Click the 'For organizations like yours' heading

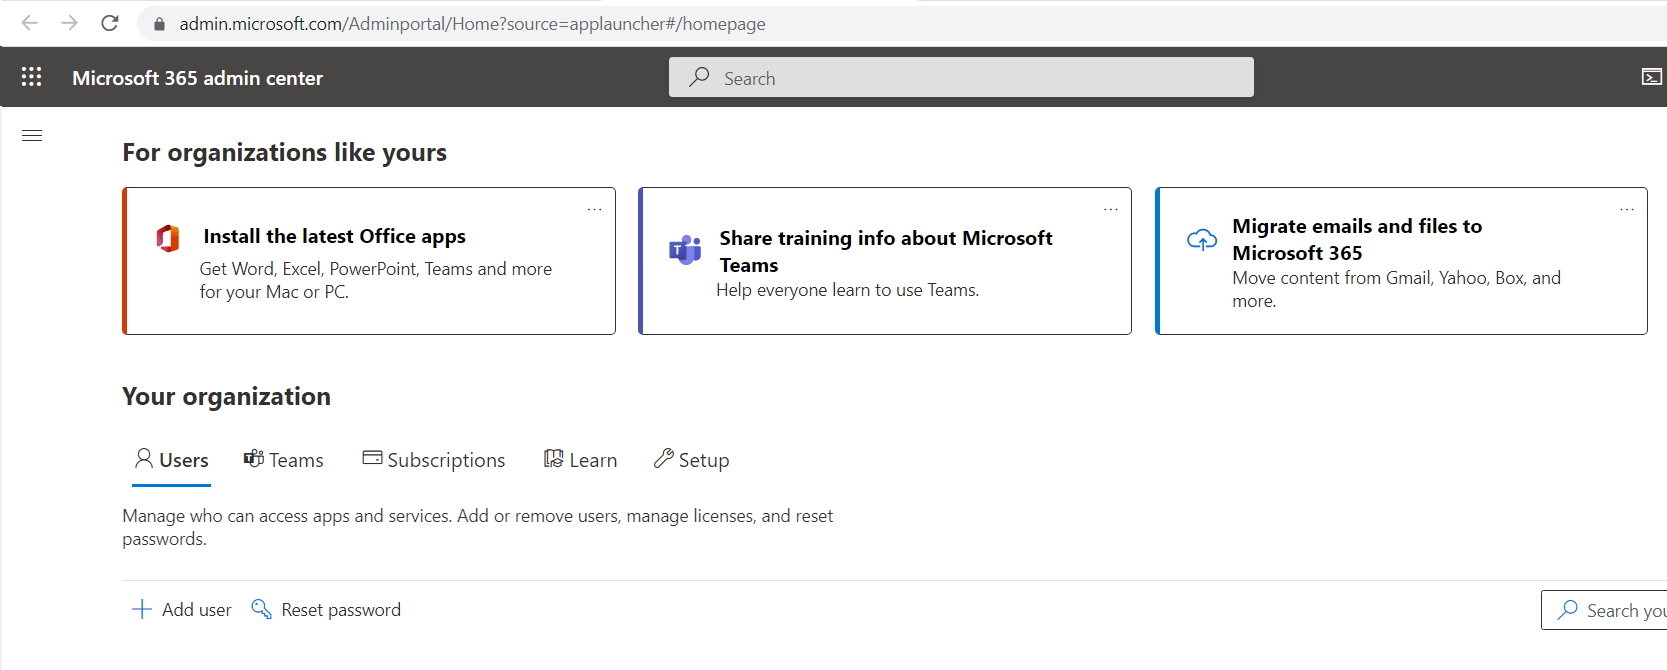(285, 152)
